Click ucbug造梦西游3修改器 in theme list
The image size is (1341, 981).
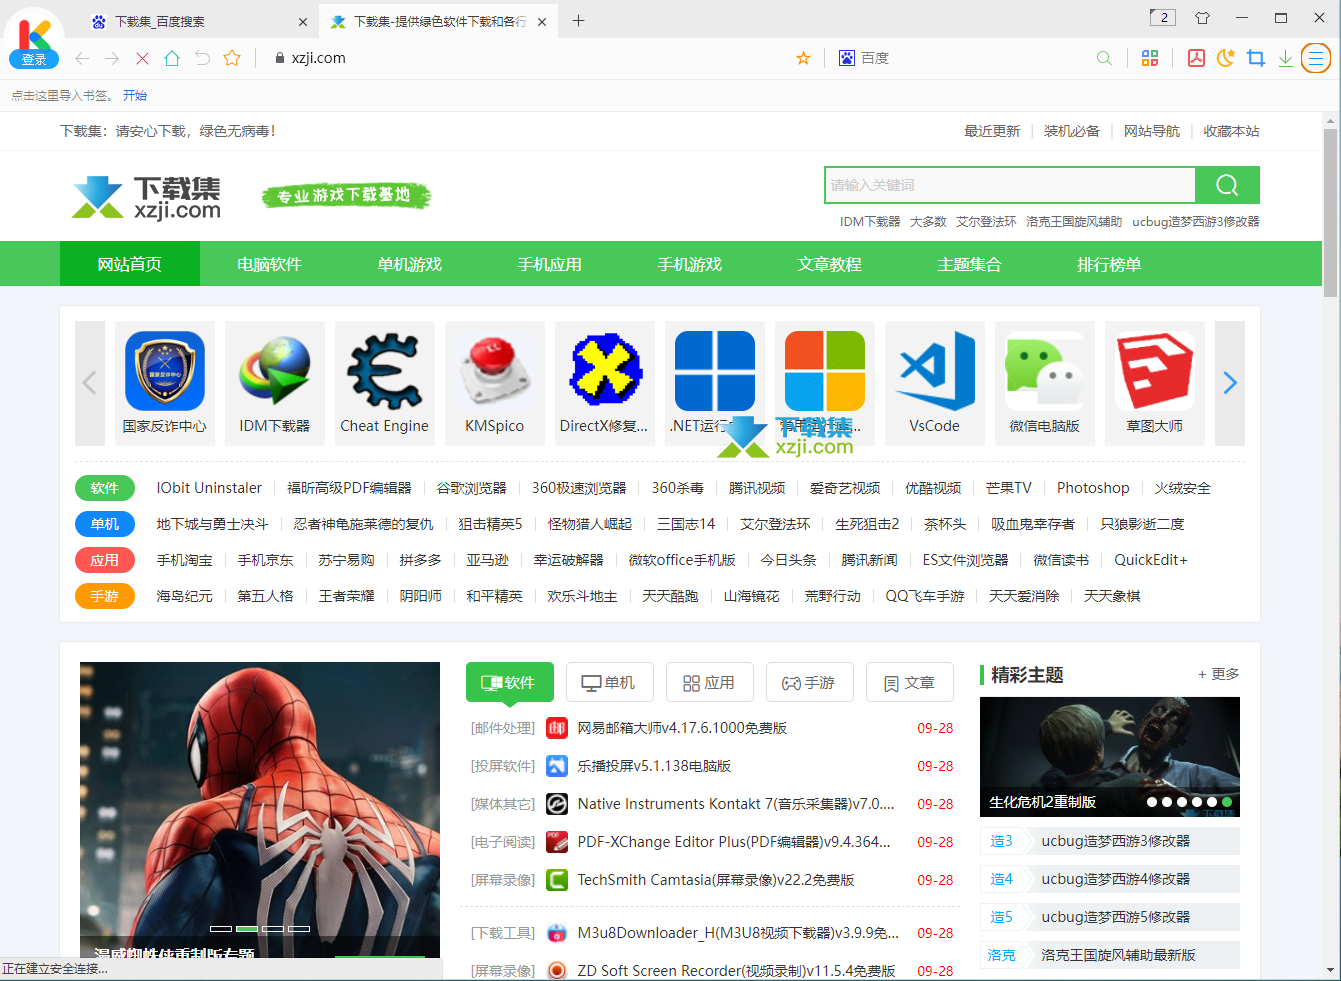(x=1116, y=841)
